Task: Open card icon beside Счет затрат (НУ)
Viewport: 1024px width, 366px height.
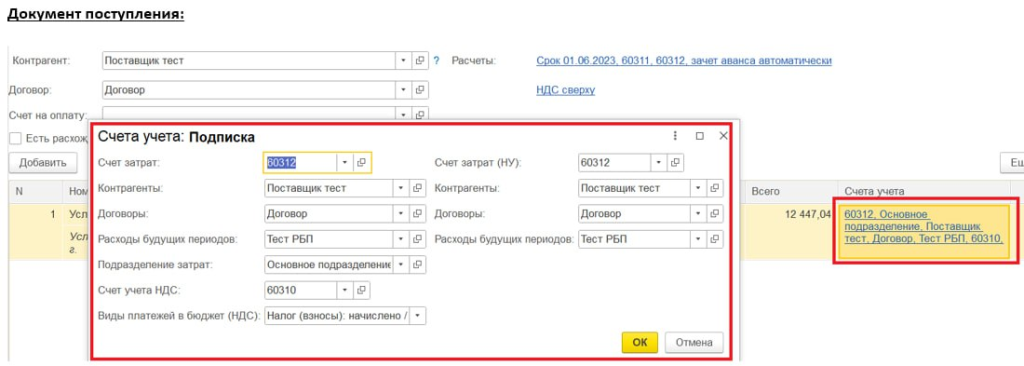Action: (675, 163)
